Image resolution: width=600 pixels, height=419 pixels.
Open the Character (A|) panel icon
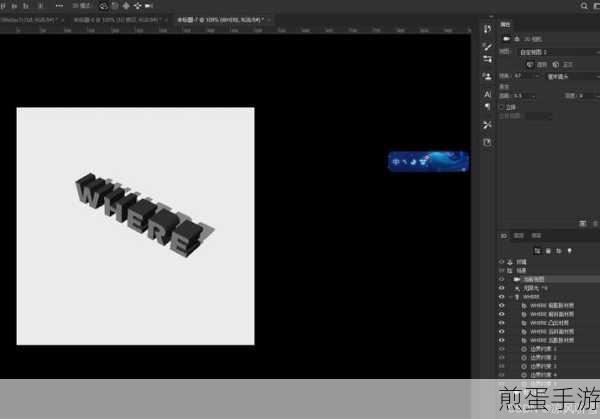(487, 94)
